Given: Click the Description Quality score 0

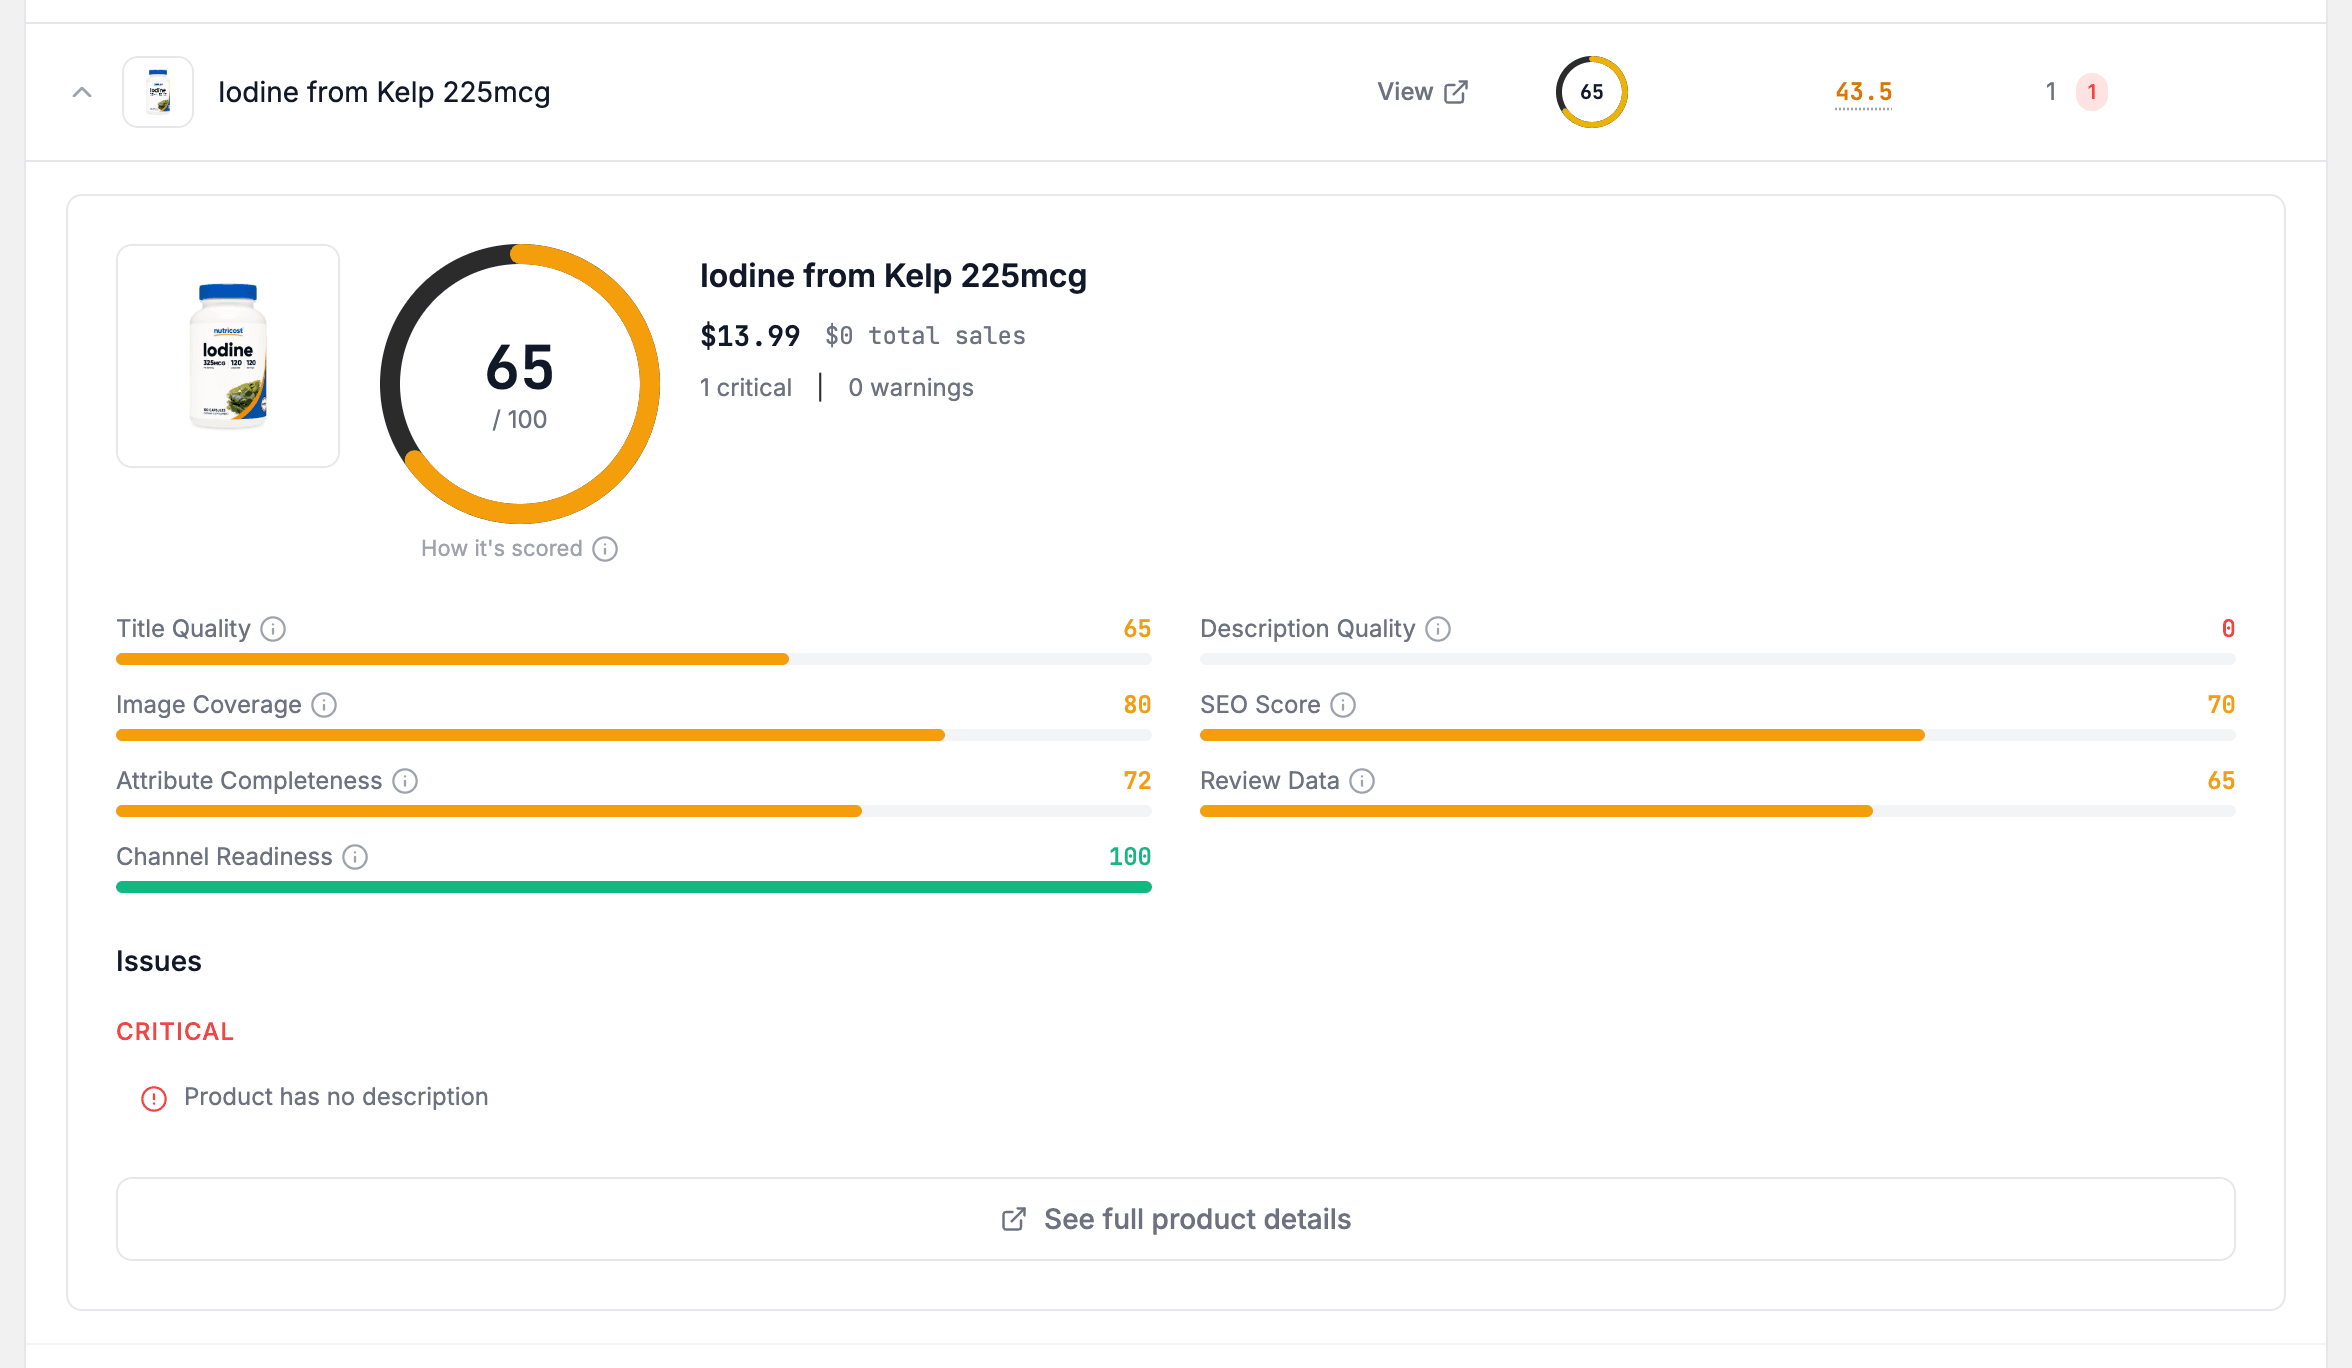Looking at the screenshot, I should click(2228, 629).
